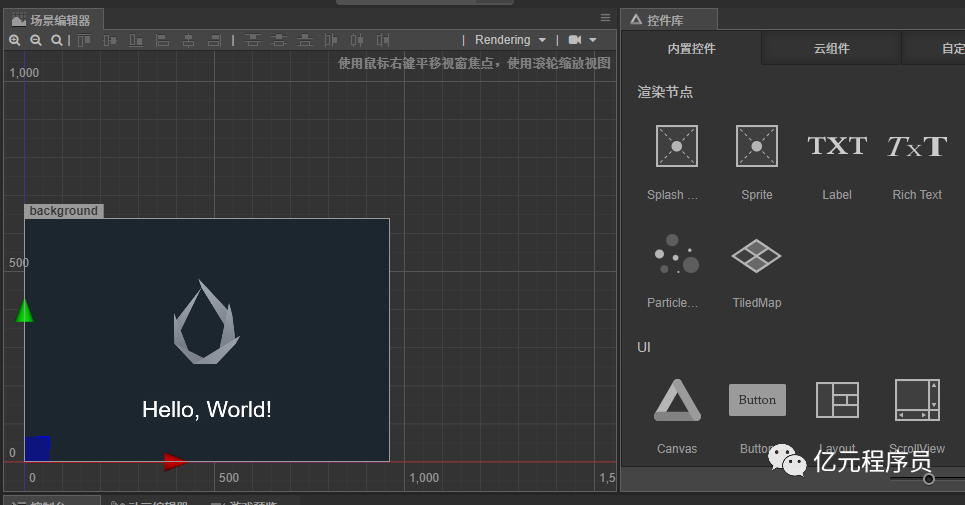Image resolution: width=965 pixels, height=505 pixels.
Task: Switch to the 内置控件 tab
Action: click(x=691, y=49)
